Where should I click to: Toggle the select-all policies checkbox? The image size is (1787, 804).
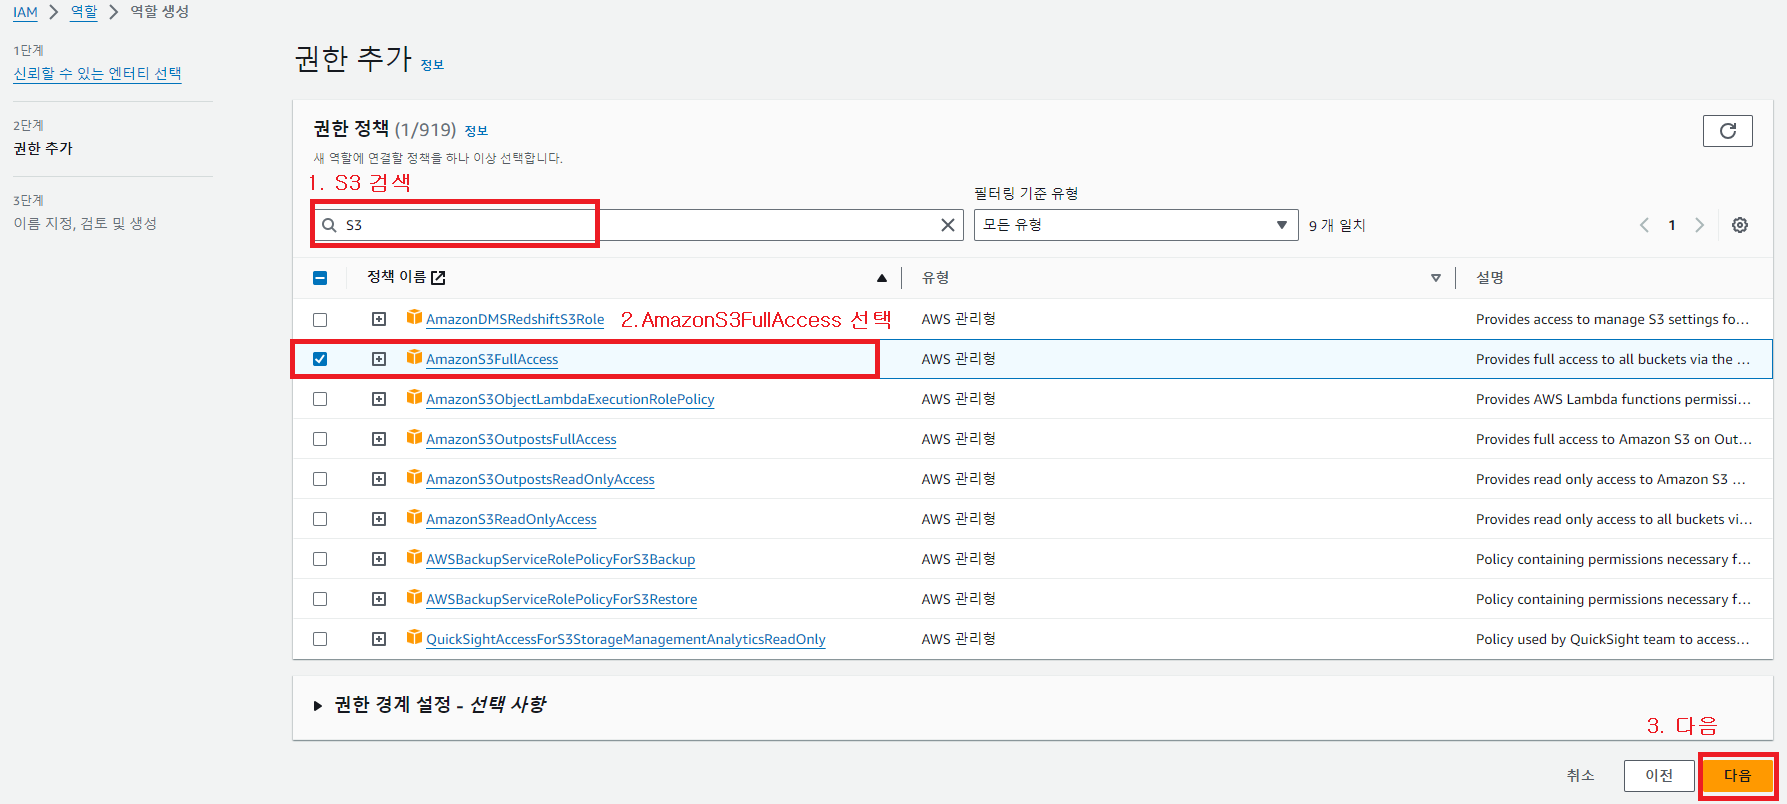pos(320,278)
